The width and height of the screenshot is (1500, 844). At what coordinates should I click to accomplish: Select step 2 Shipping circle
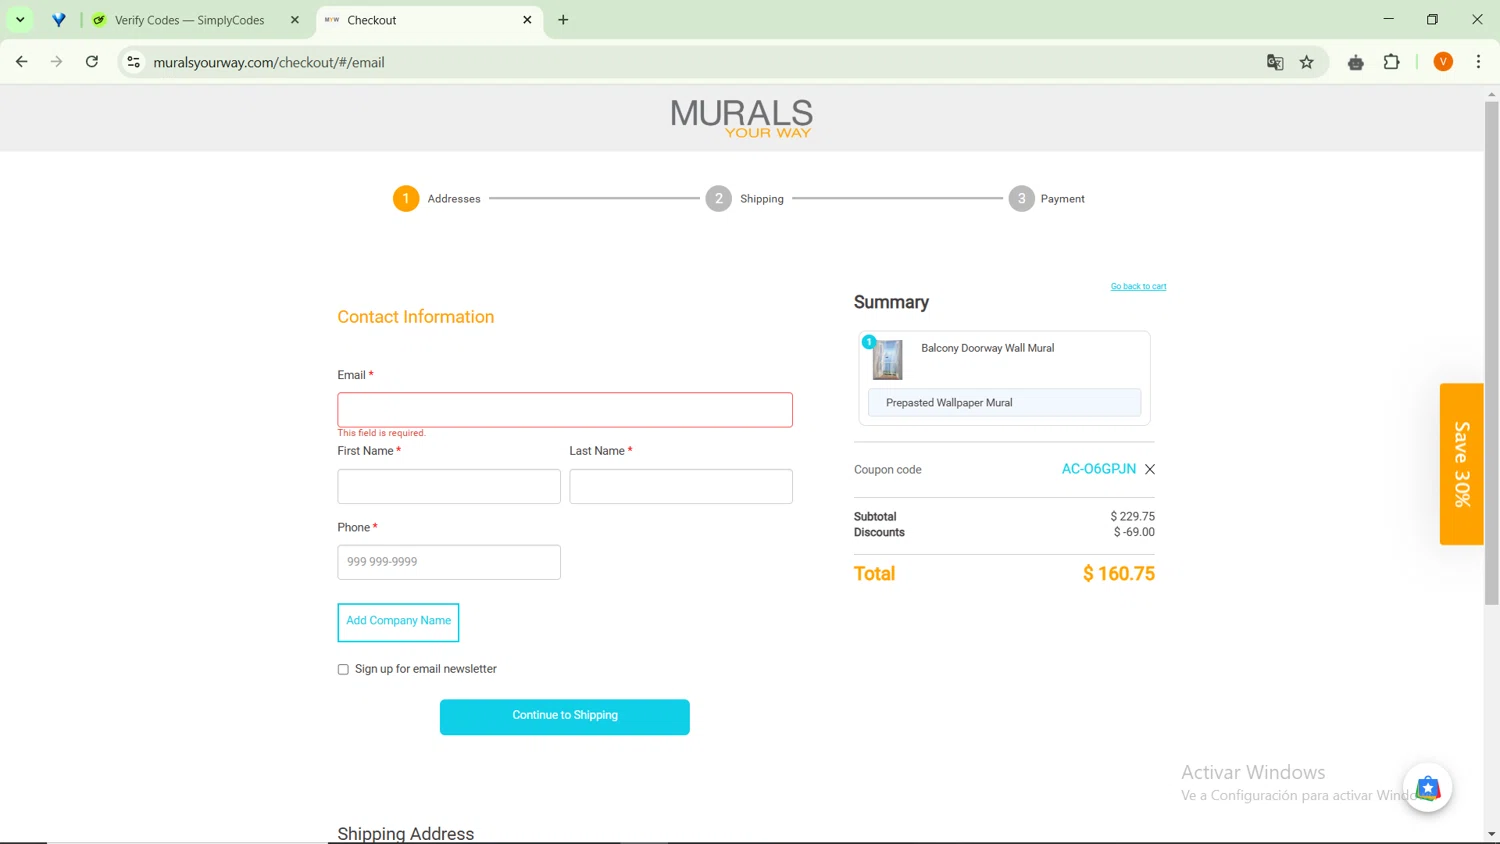click(719, 199)
